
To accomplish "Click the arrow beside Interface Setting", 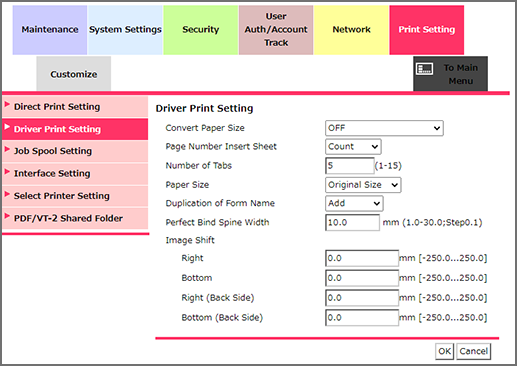I will coord(7,171).
